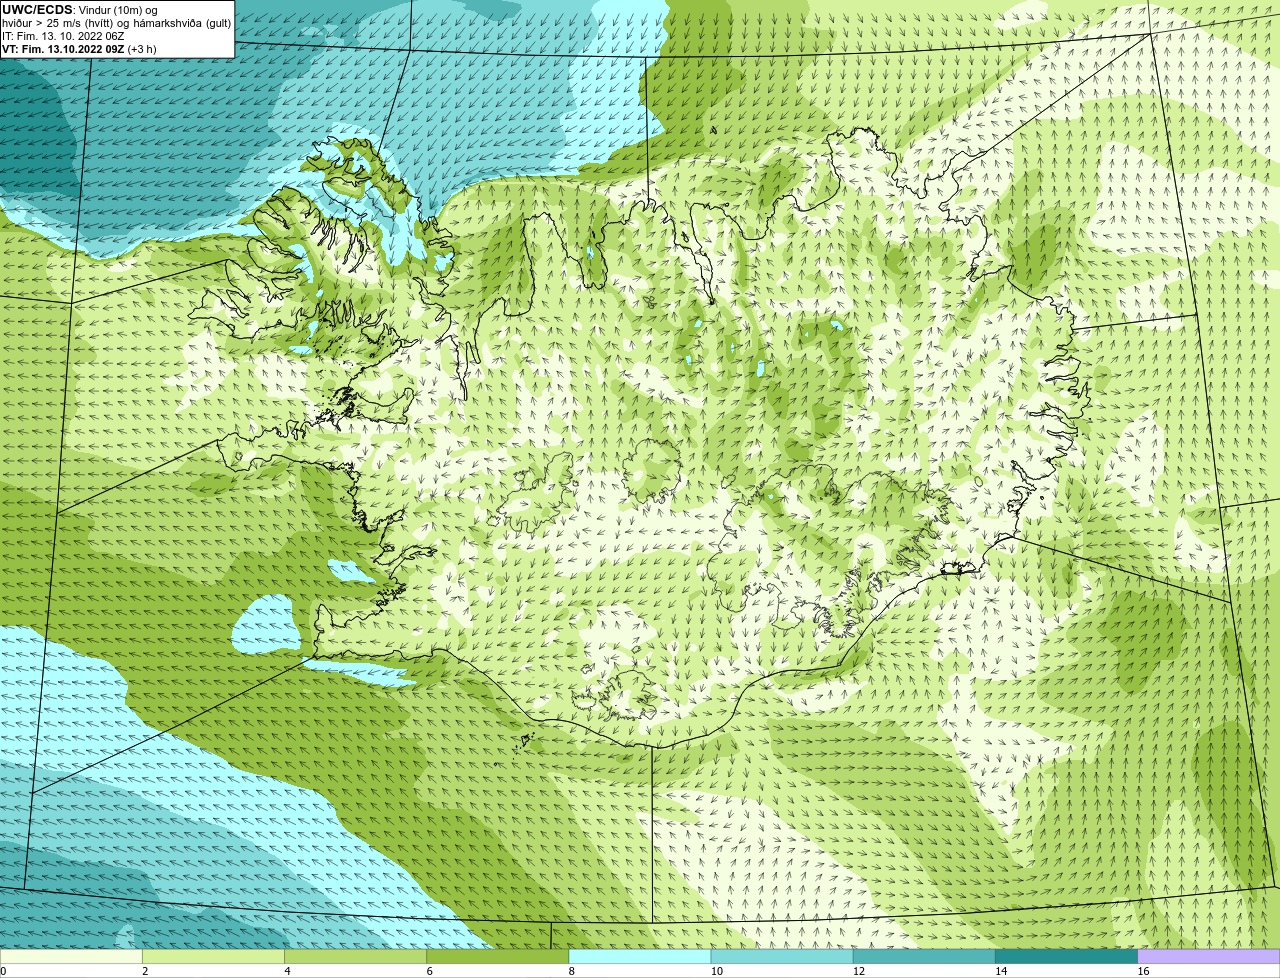Click the legend scale label '6'
The width and height of the screenshot is (1280, 978).
click(x=430, y=971)
